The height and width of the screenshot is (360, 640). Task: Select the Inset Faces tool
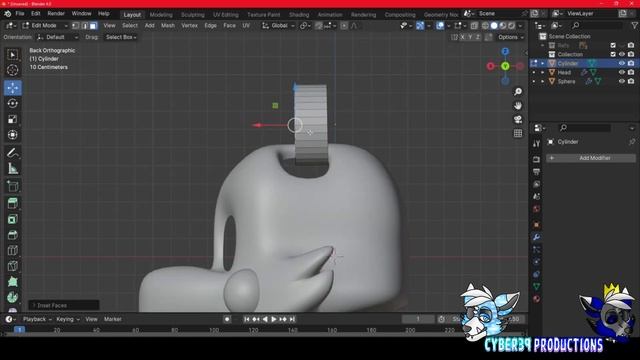(13, 219)
